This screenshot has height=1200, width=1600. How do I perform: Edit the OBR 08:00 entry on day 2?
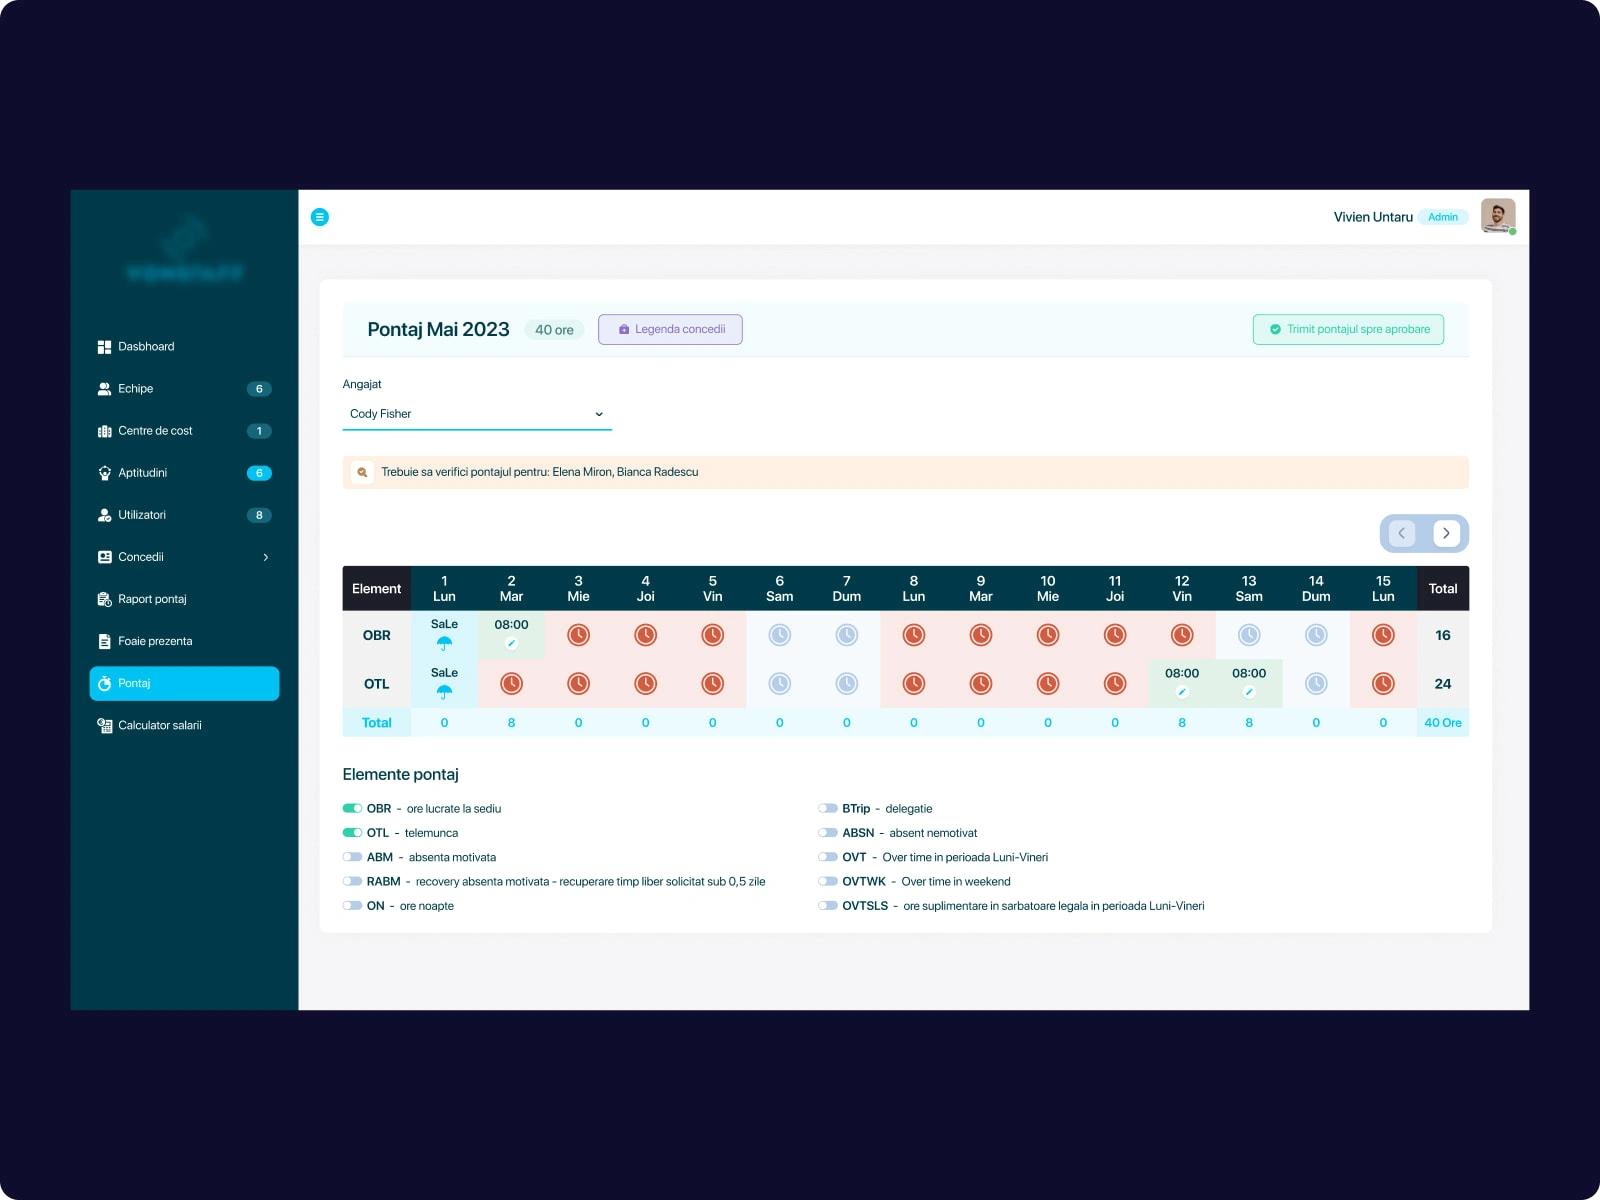[x=511, y=643]
